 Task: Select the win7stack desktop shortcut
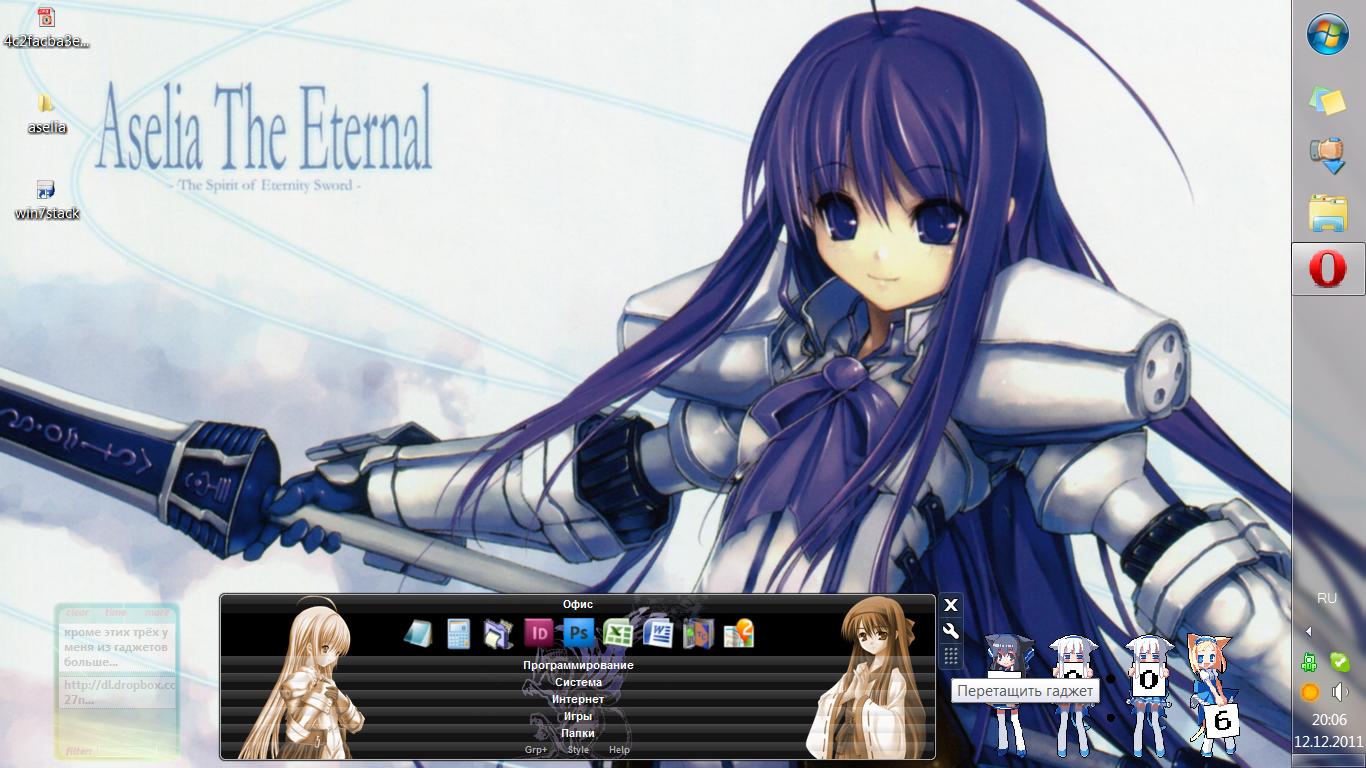[x=46, y=200]
